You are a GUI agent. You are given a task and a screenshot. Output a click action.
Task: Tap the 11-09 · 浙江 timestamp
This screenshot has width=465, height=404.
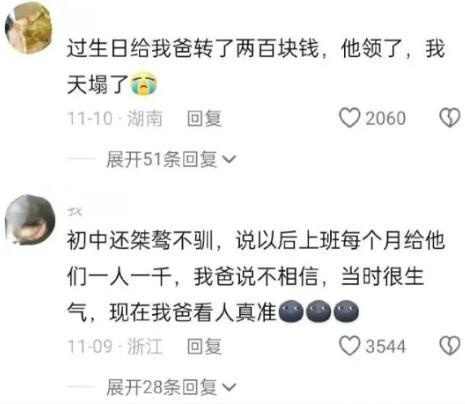[115, 346]
